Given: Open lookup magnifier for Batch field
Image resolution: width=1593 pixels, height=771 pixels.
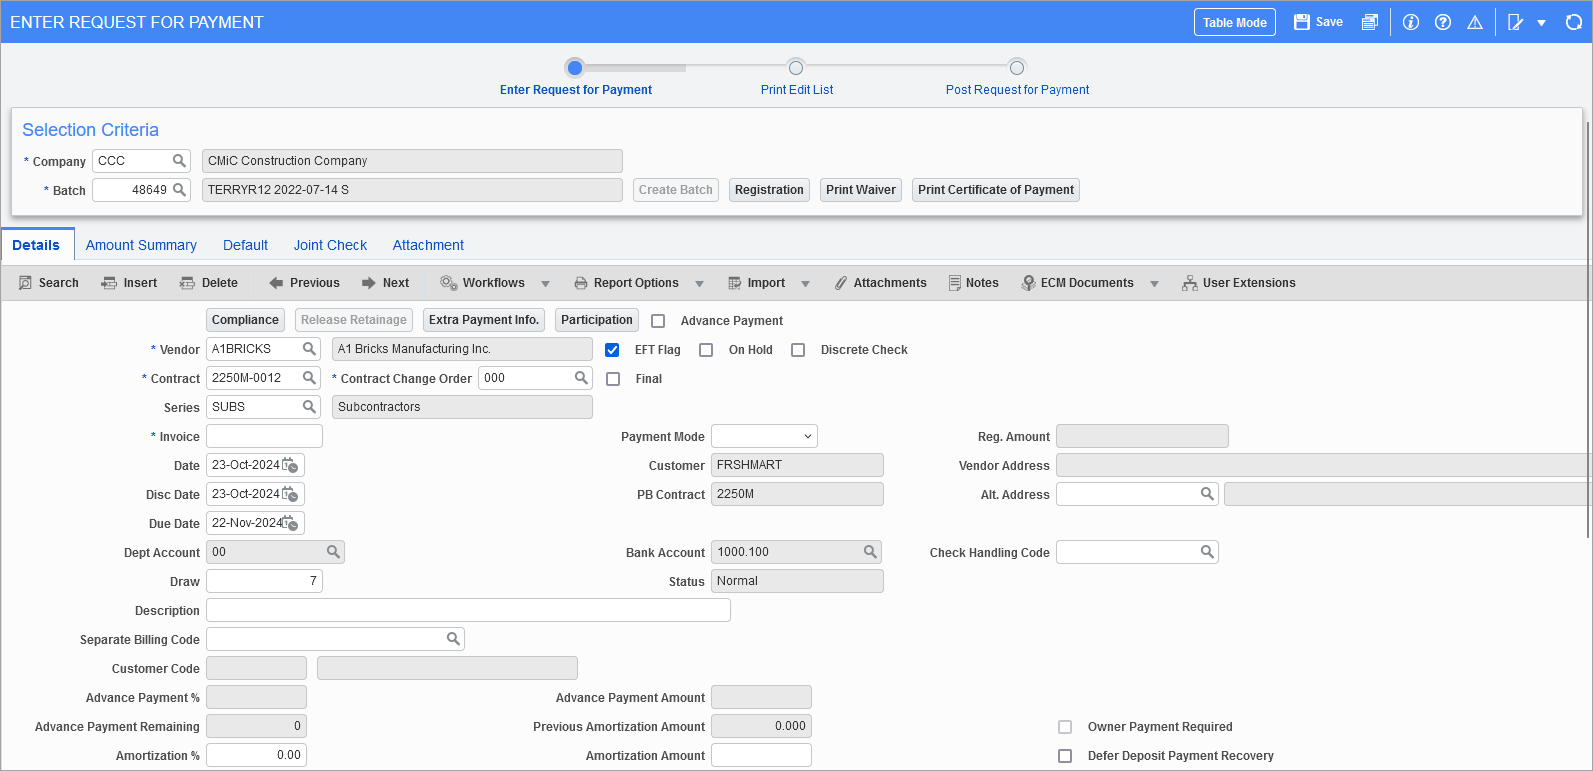Looking at the screenshot, I should pyautogui.click(x=179, y=190).
